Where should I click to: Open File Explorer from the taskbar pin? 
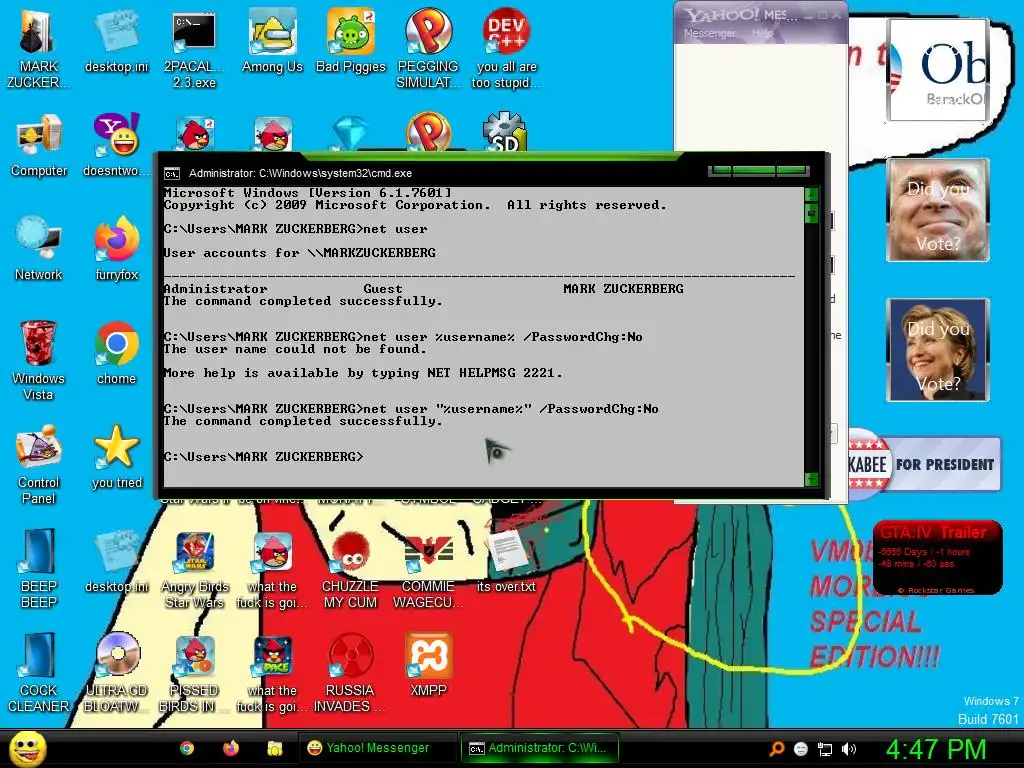pos(274,748)
